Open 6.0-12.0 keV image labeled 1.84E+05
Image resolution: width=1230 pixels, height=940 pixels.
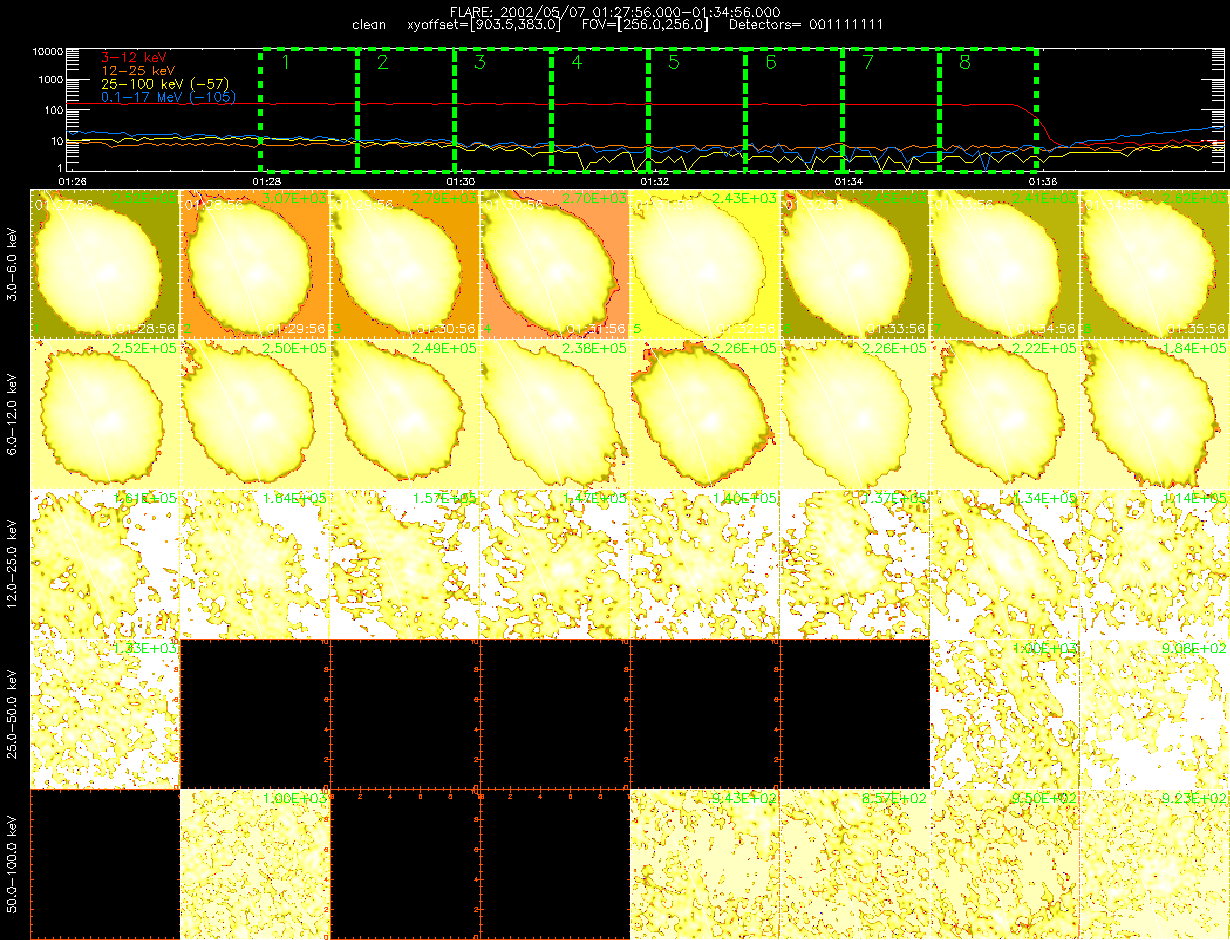[1155, 414]
